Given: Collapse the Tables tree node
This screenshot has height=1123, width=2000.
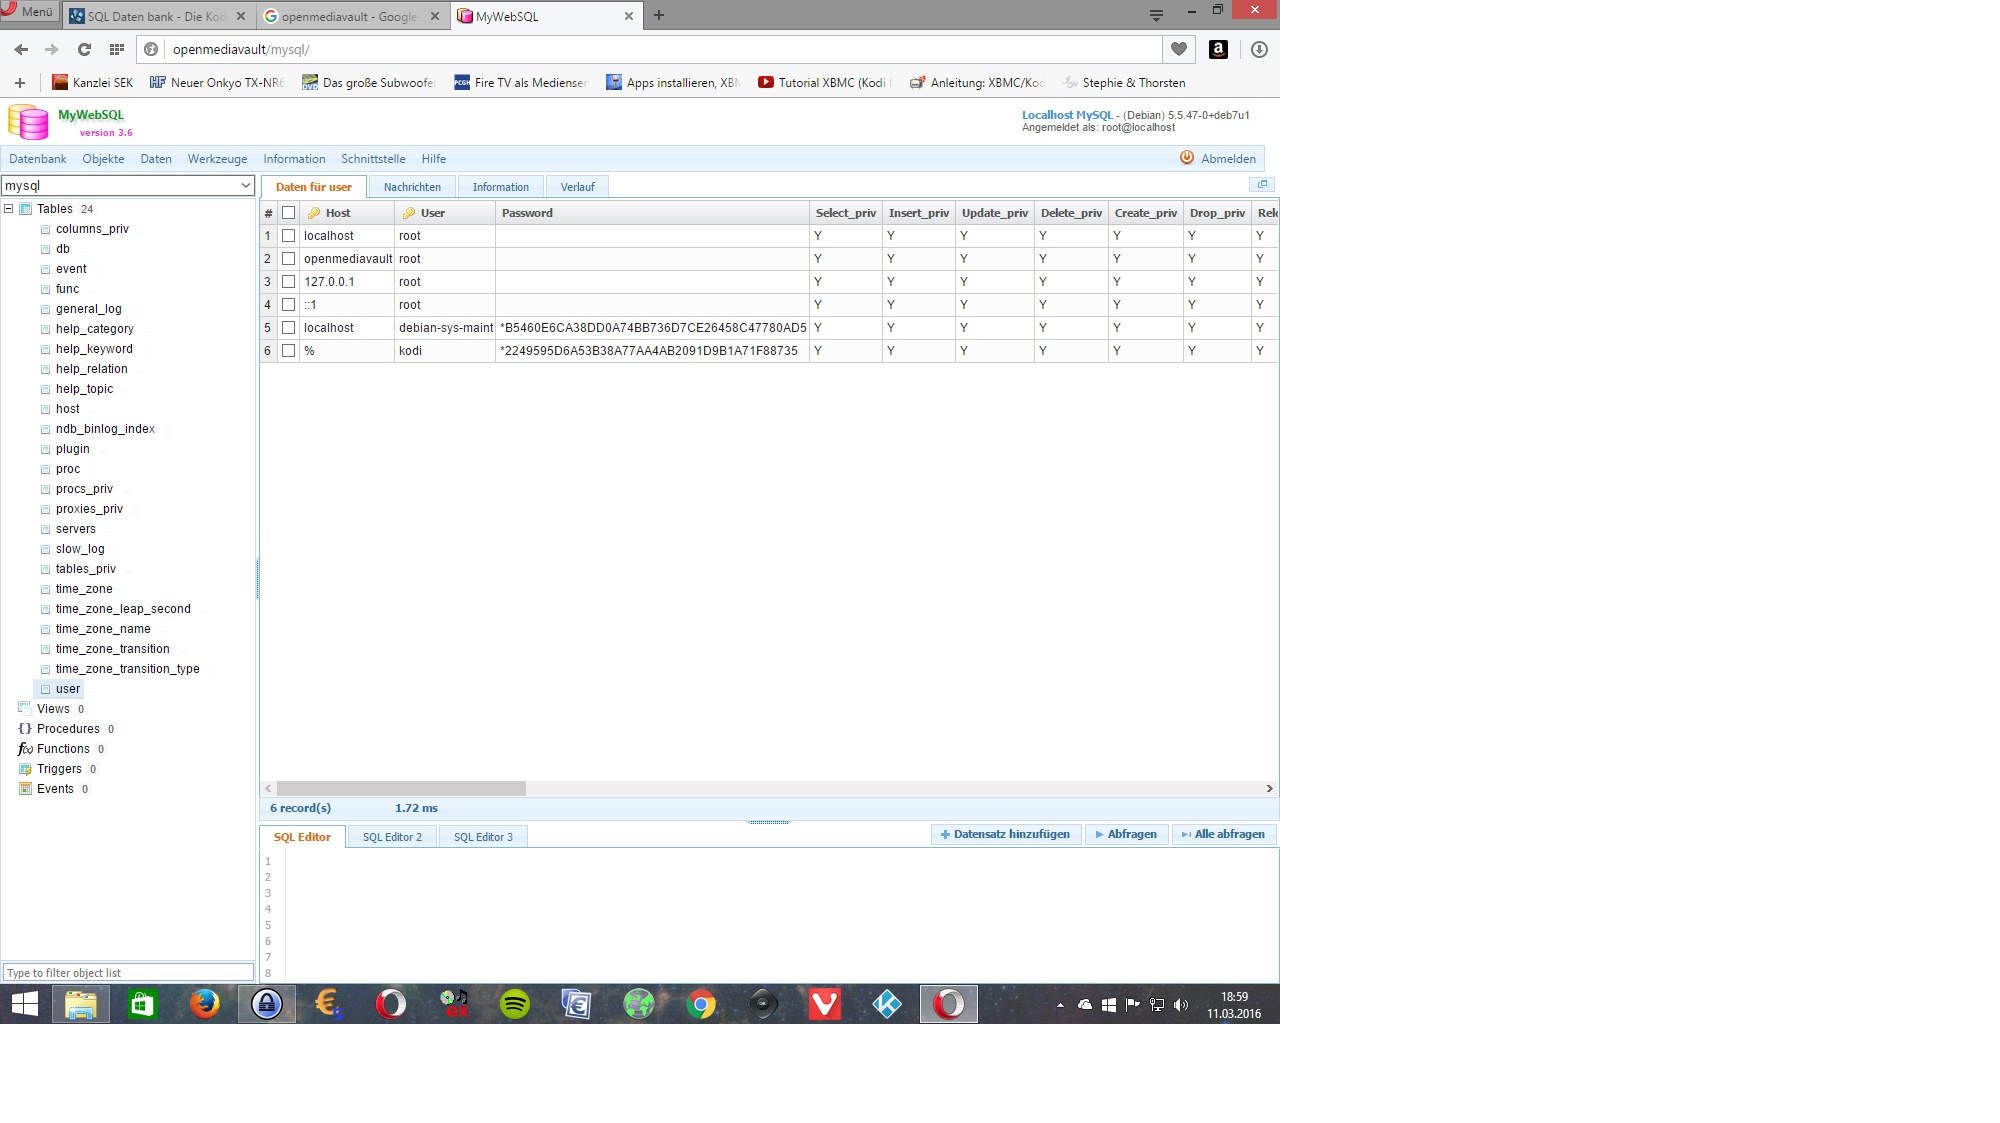Looking at the screenshot, I should click(x=9, y=209).
